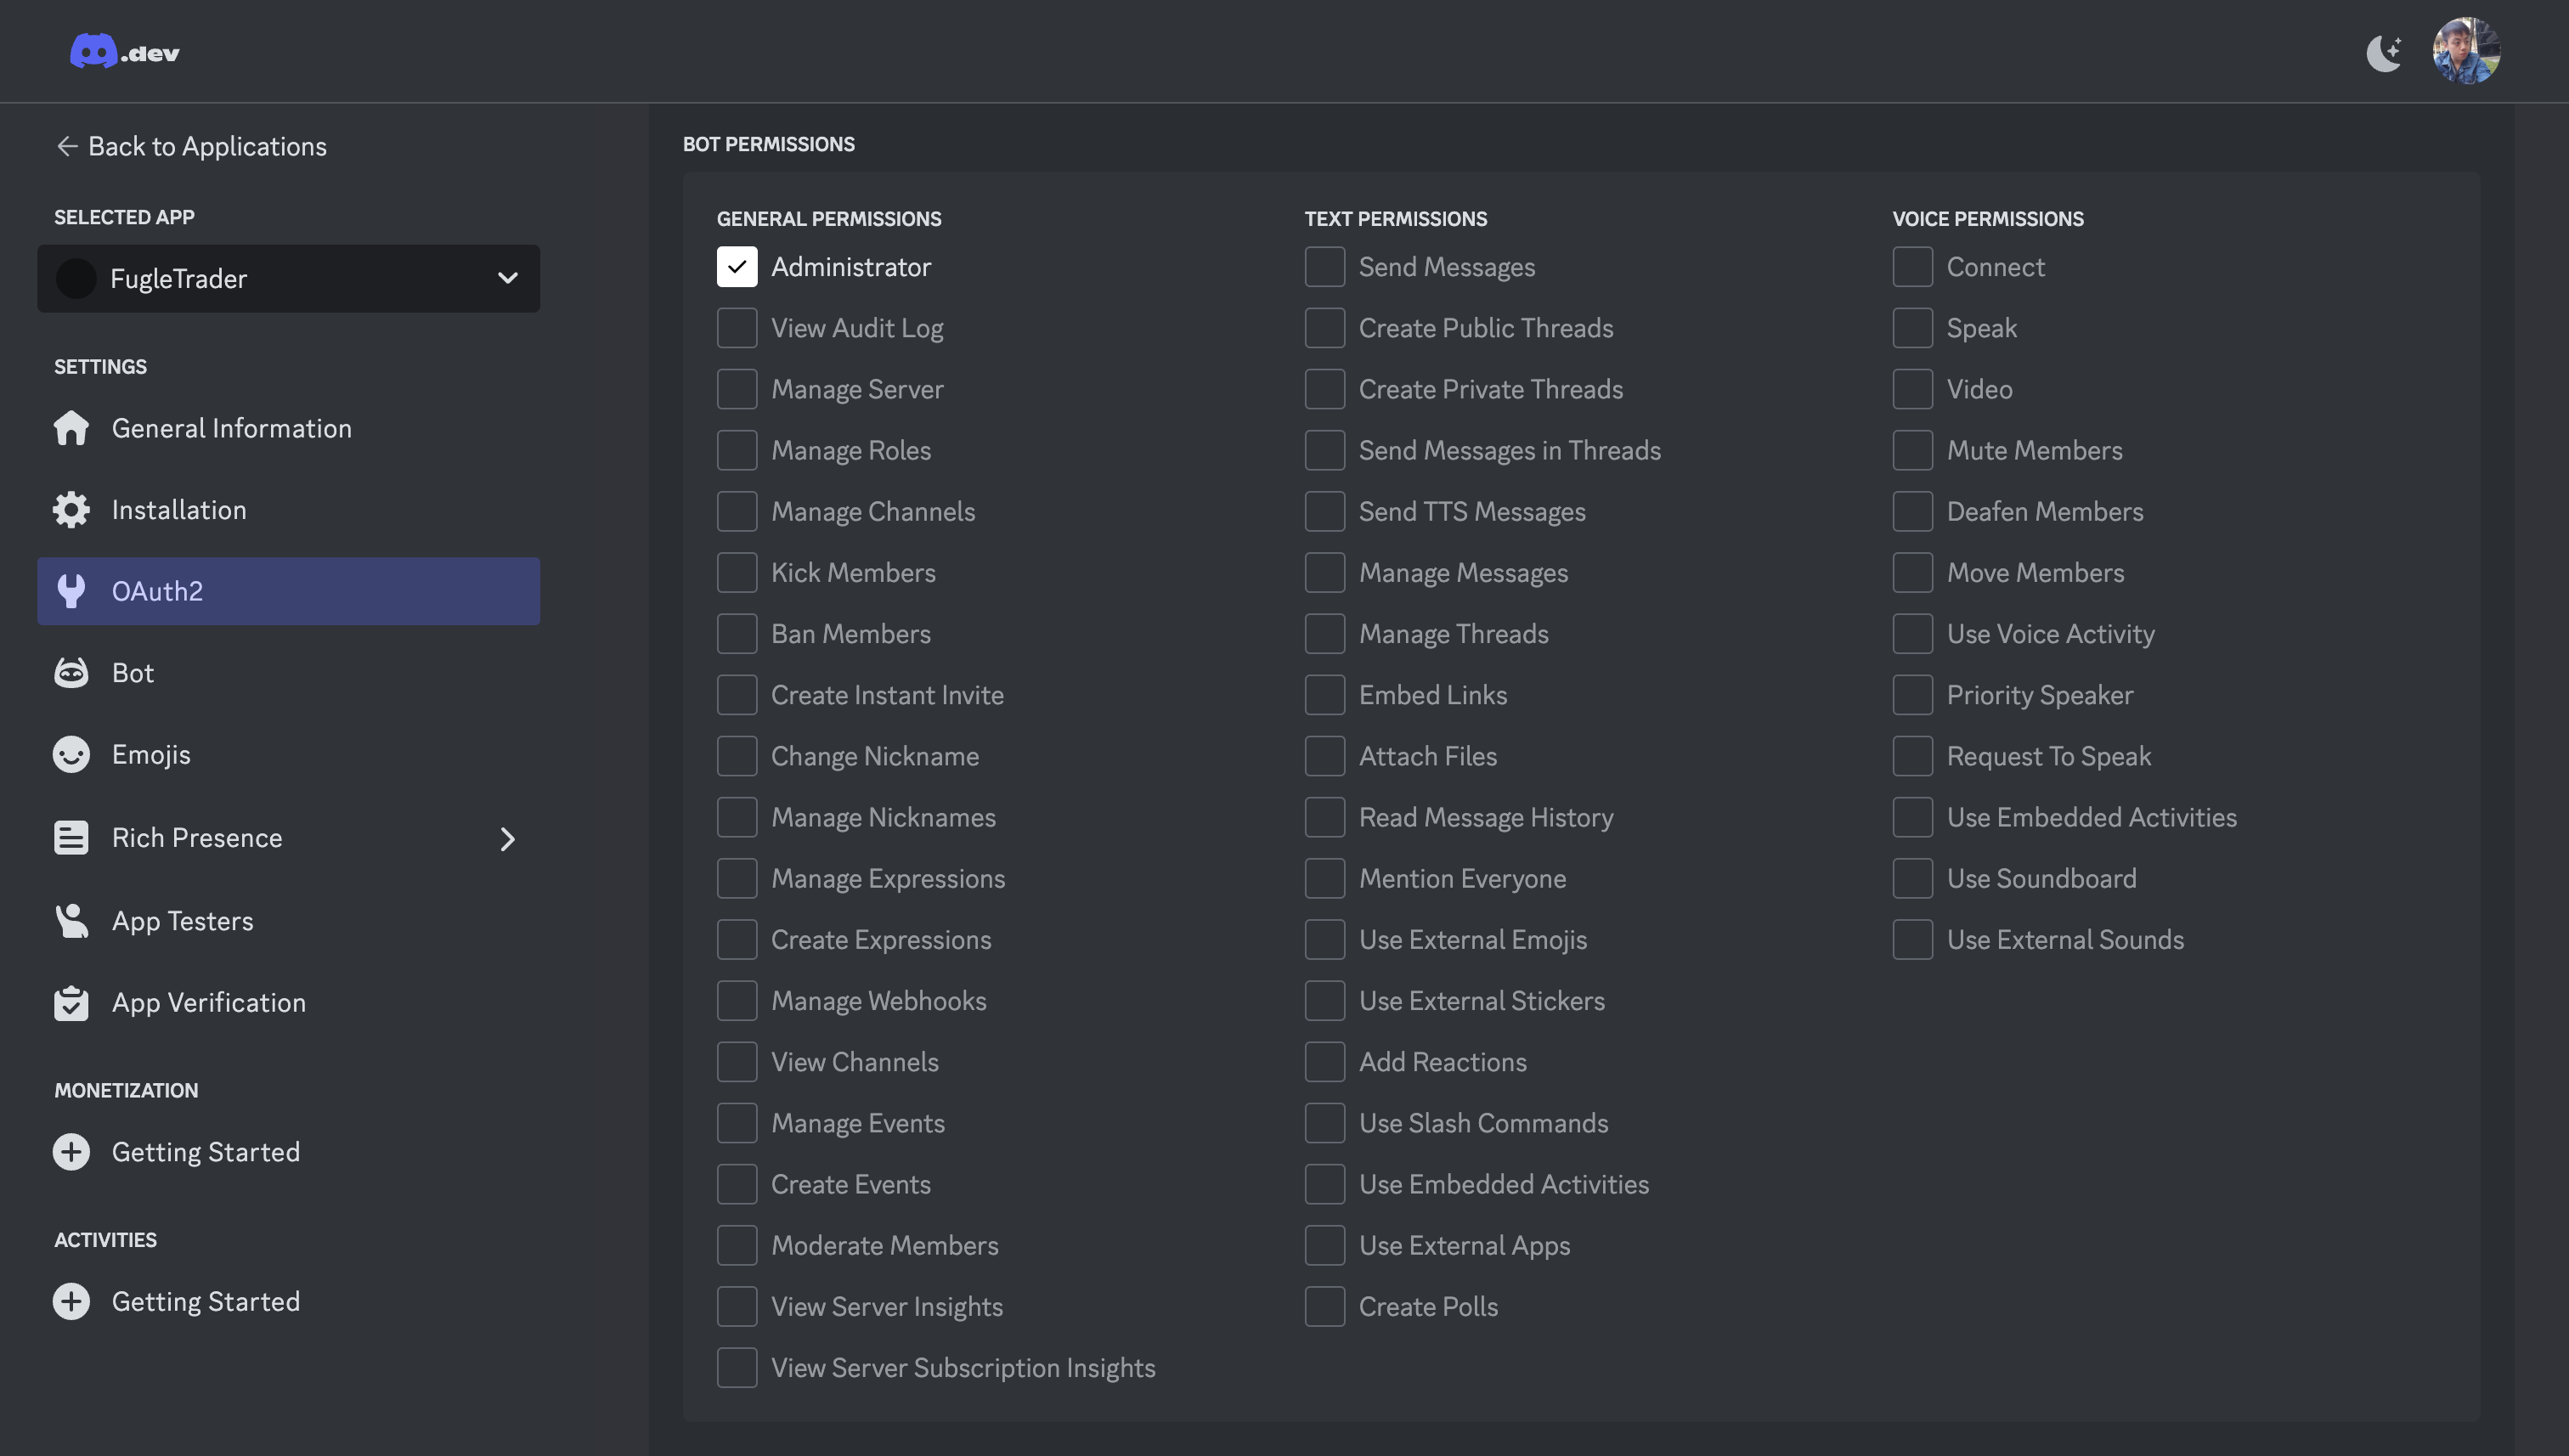Viewport: 2569px width, 1456px height.
Task: Click the Discord .dev logo
Action: tap(124, 51)
